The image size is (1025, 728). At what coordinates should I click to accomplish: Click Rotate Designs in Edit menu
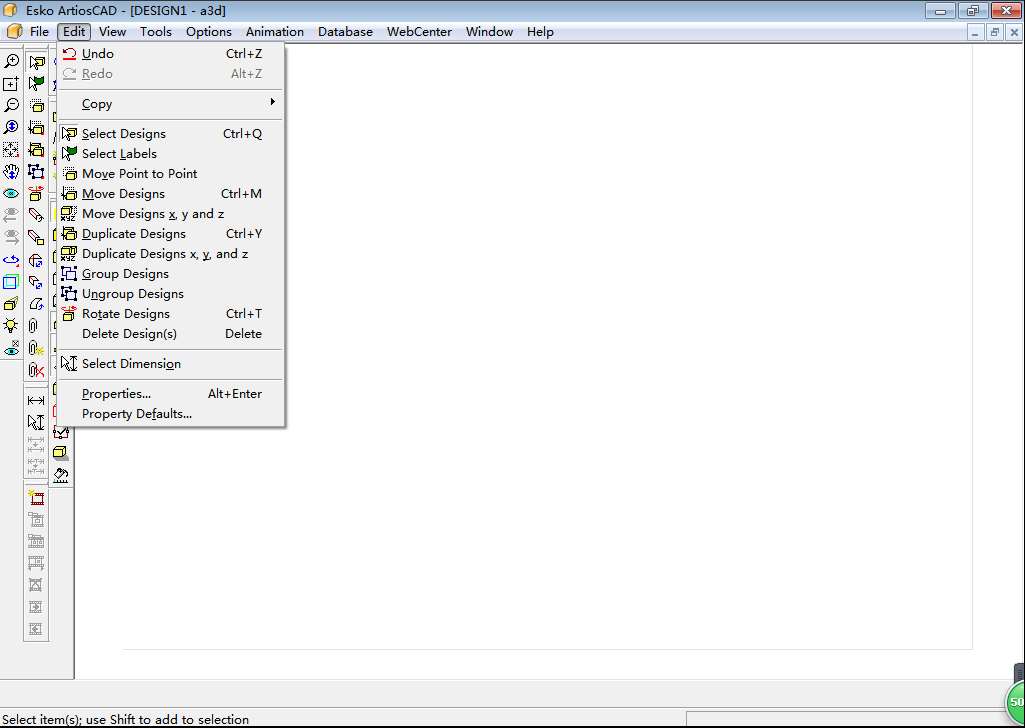coord(125,314)
